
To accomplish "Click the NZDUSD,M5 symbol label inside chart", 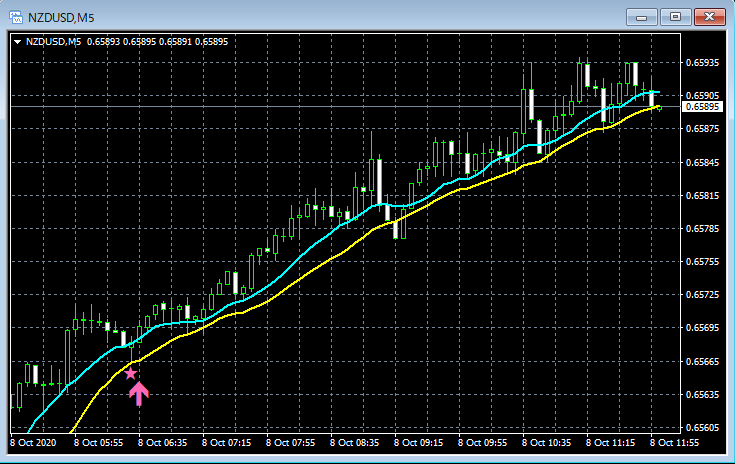I will [53, 42].
